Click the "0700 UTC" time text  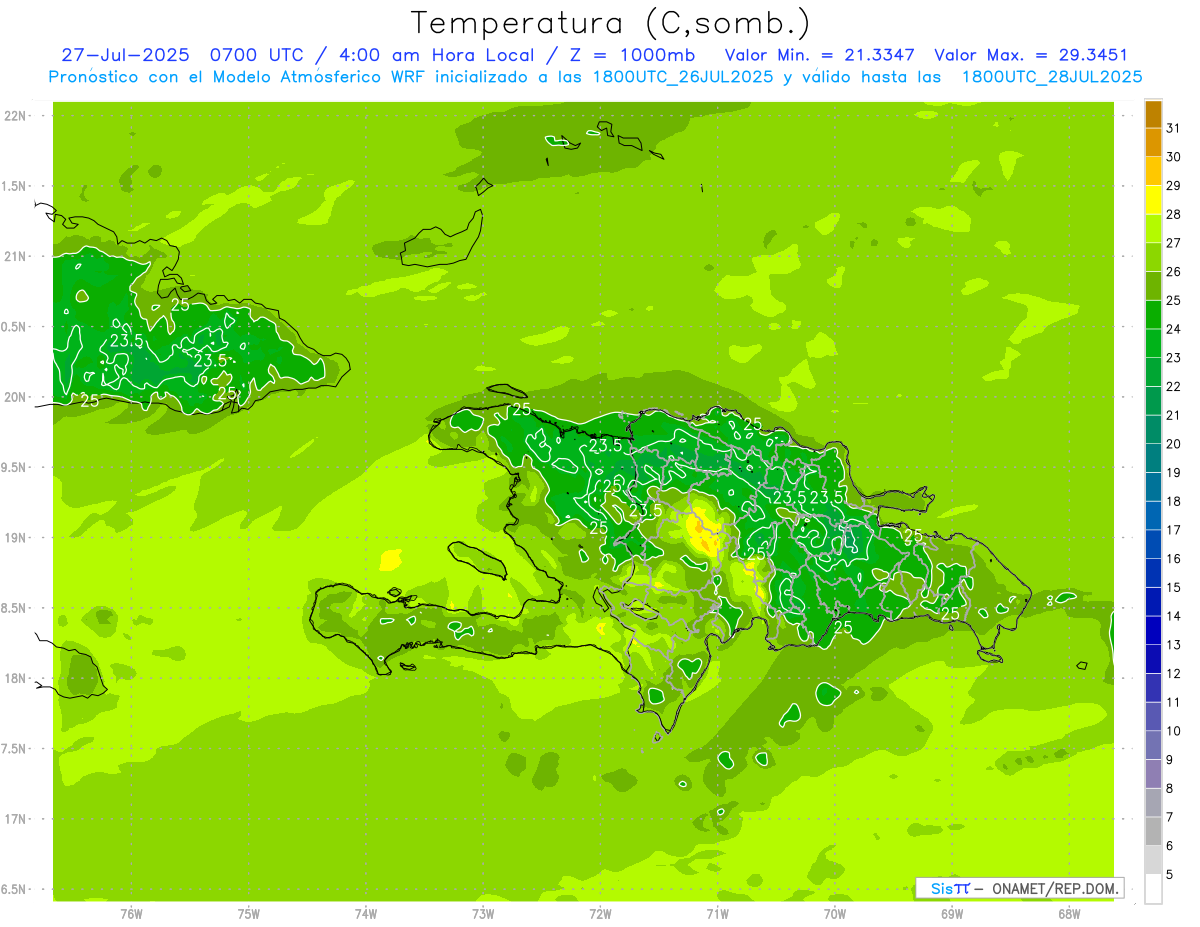[x=258, y=55]
